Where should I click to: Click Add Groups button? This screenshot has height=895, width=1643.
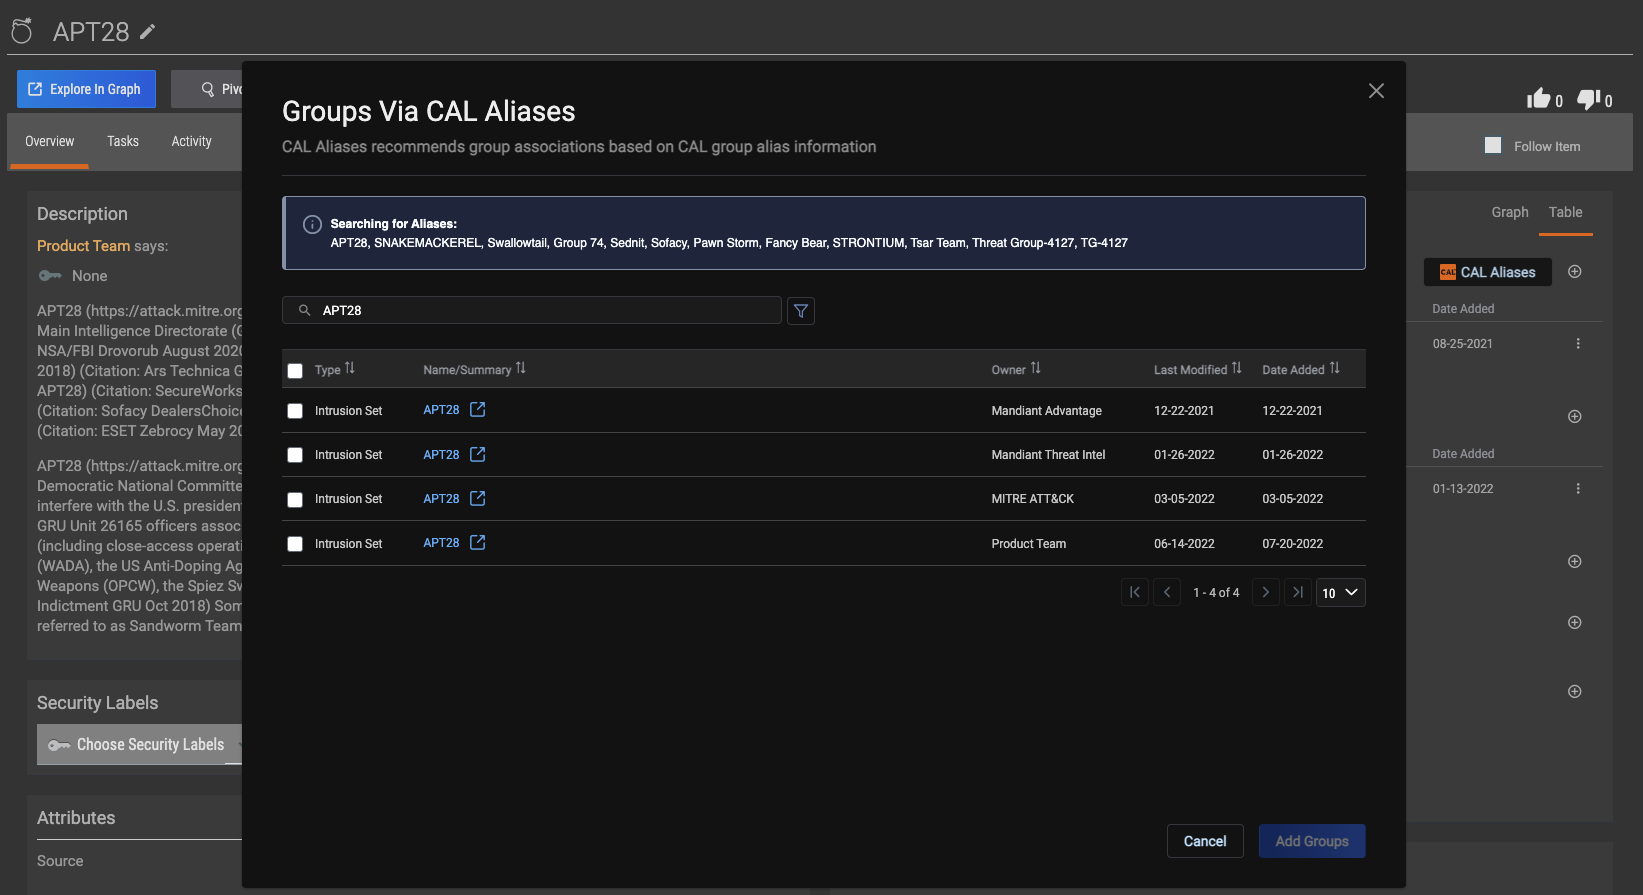point(1312,841)
